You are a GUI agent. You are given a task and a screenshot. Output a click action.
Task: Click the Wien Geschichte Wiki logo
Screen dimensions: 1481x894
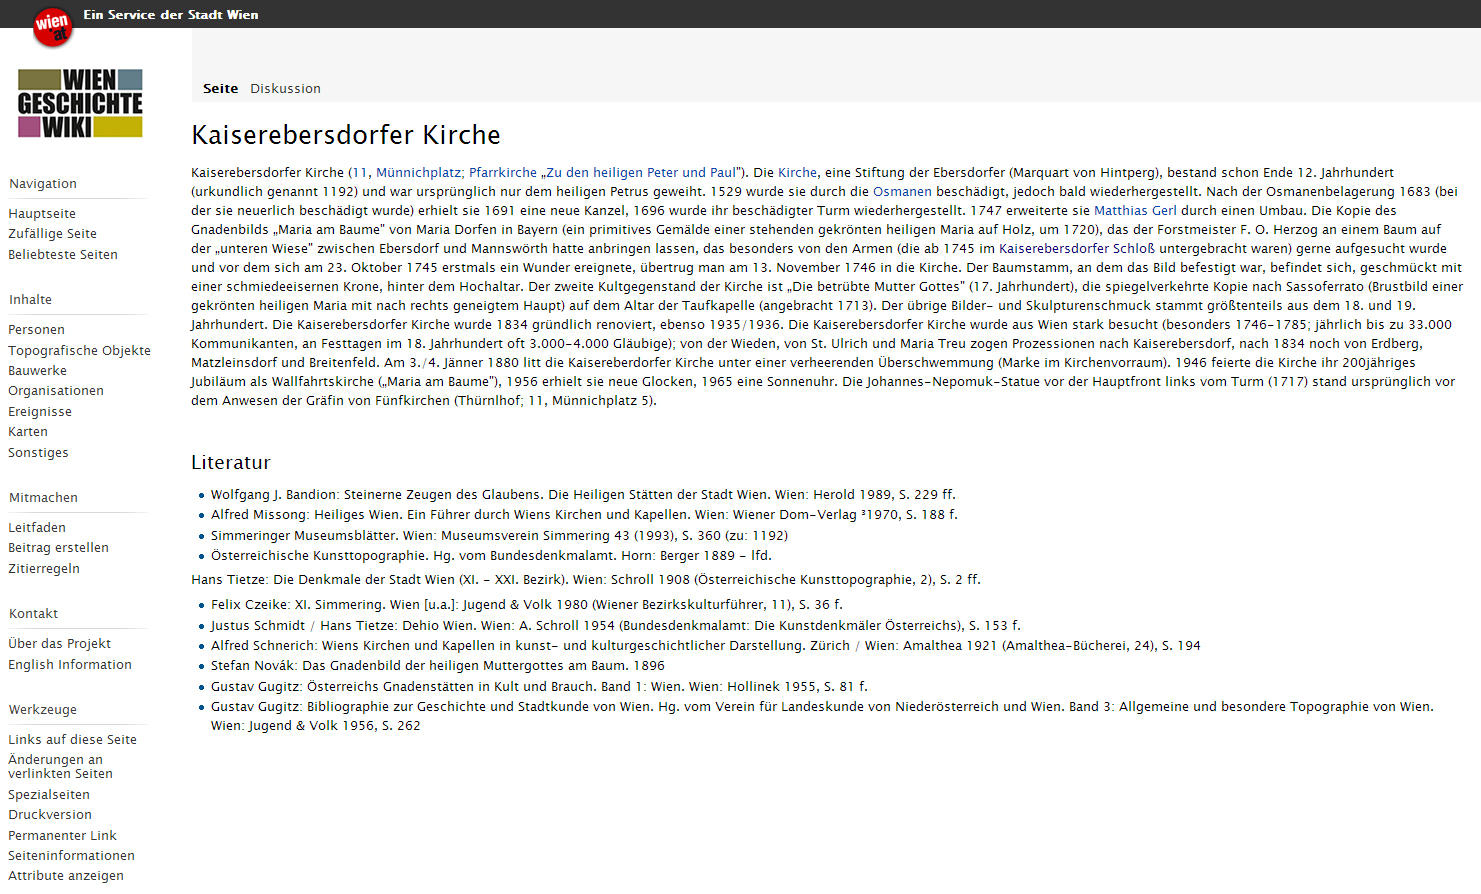pos(80,103)
